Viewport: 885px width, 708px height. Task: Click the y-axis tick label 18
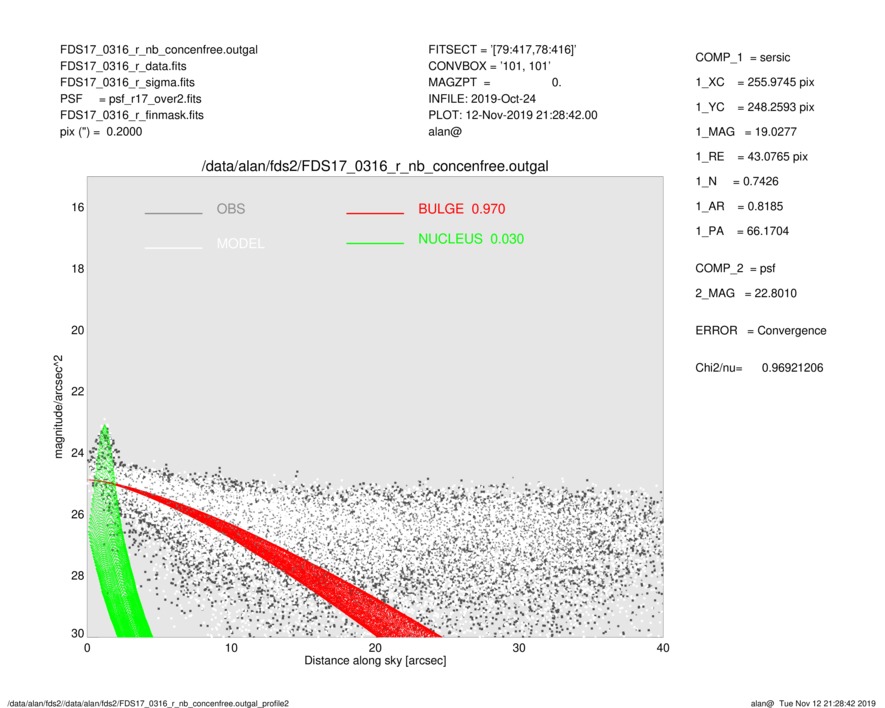coord(77,269)
